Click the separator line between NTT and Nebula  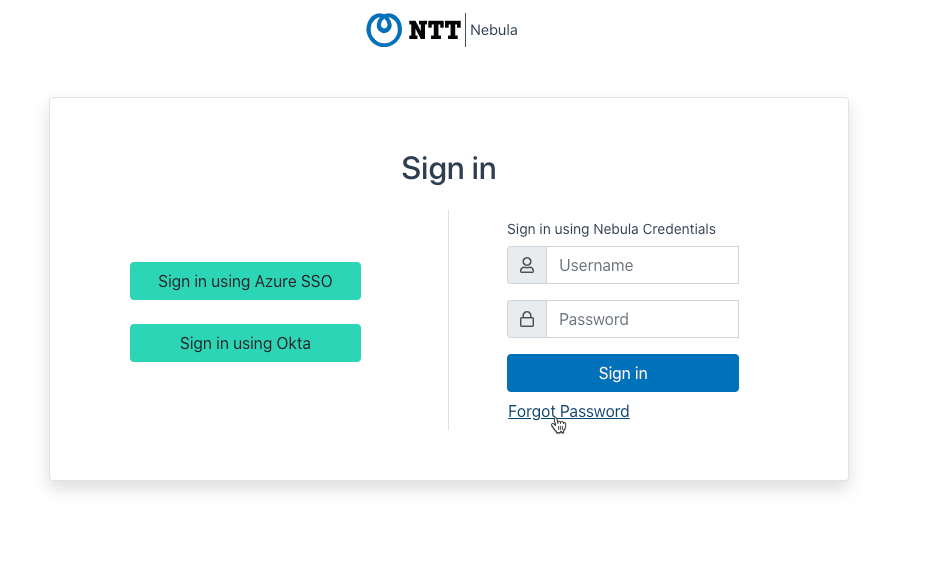465,30
